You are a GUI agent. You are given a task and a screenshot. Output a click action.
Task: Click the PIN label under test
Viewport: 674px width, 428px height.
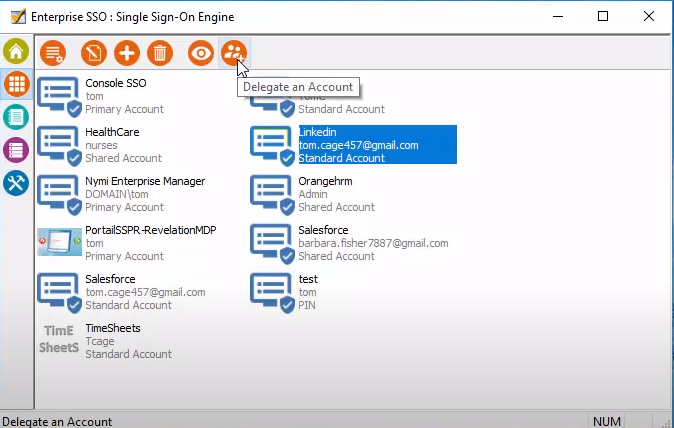307,305
